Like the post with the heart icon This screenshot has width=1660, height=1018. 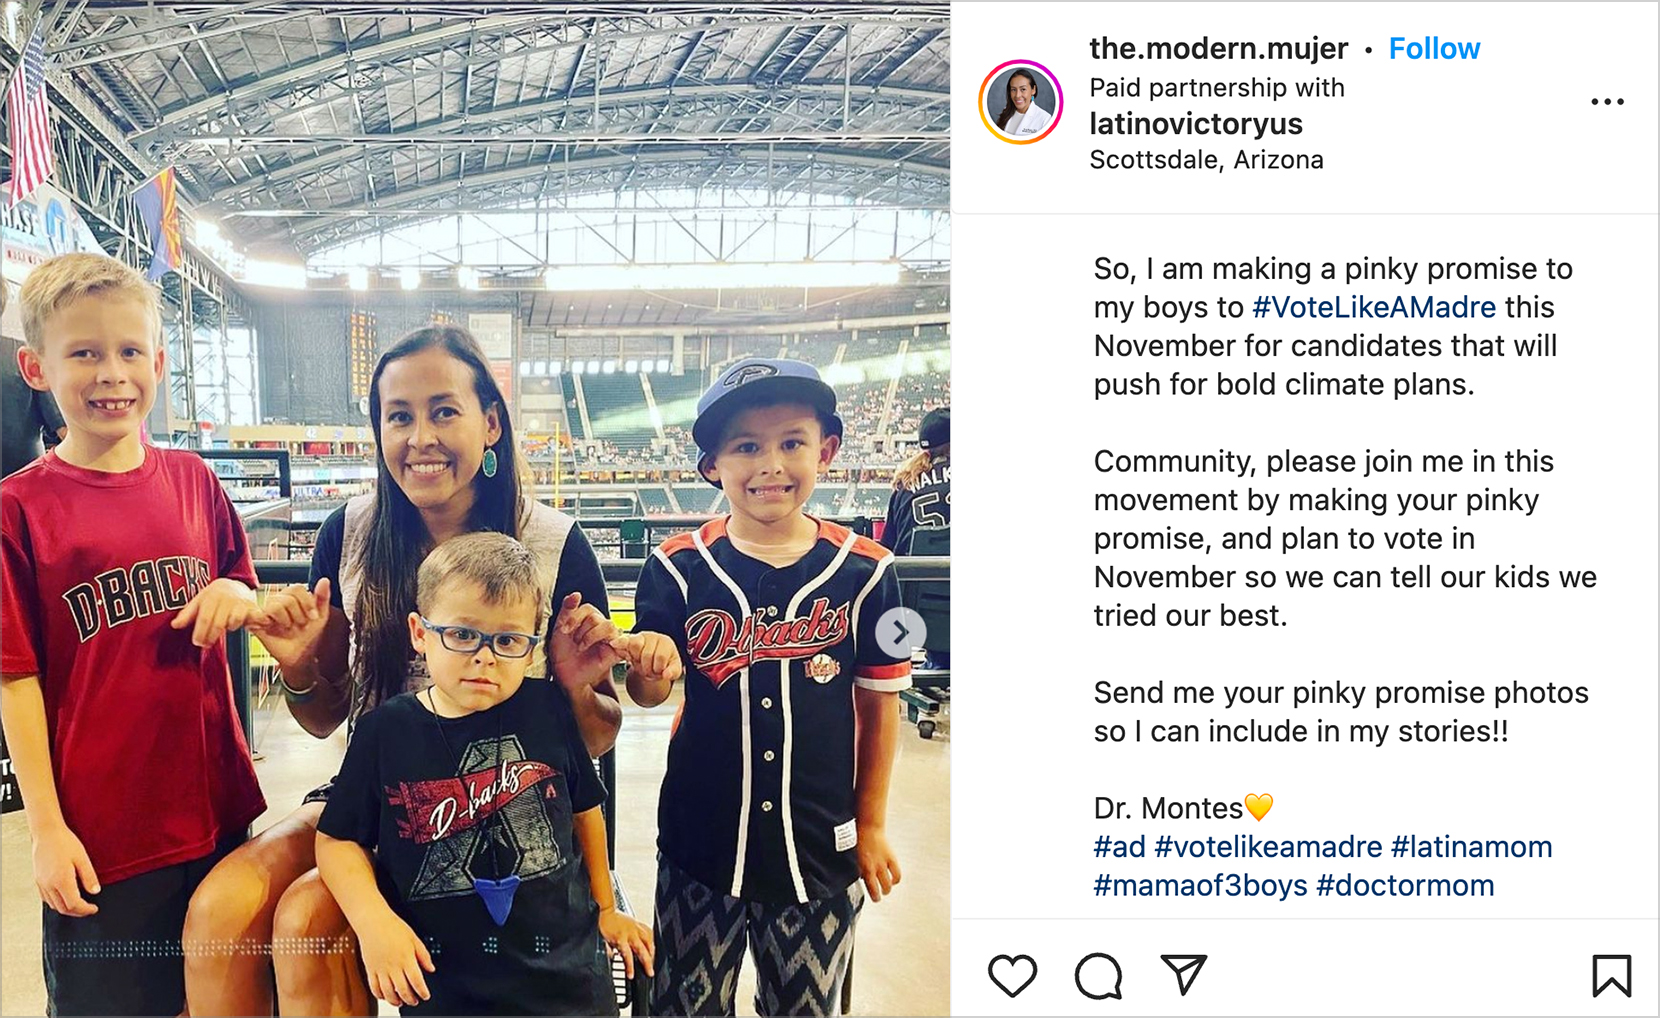coord(1012,976)
